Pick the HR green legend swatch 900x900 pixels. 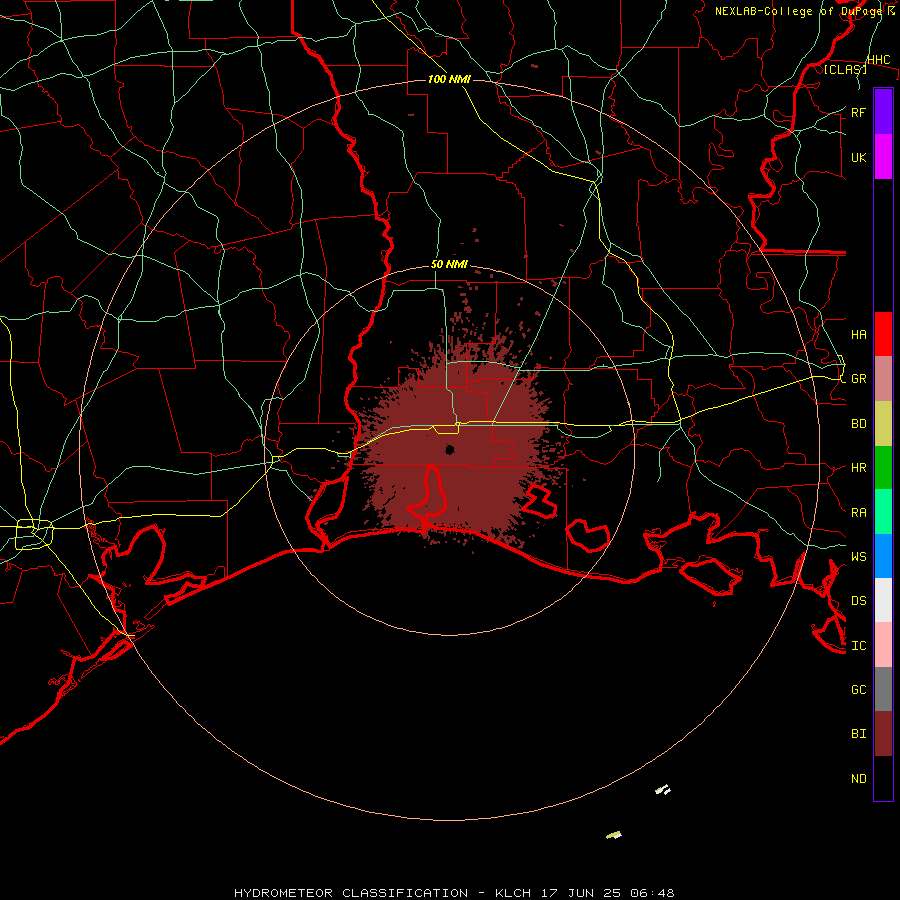point(883,468)
